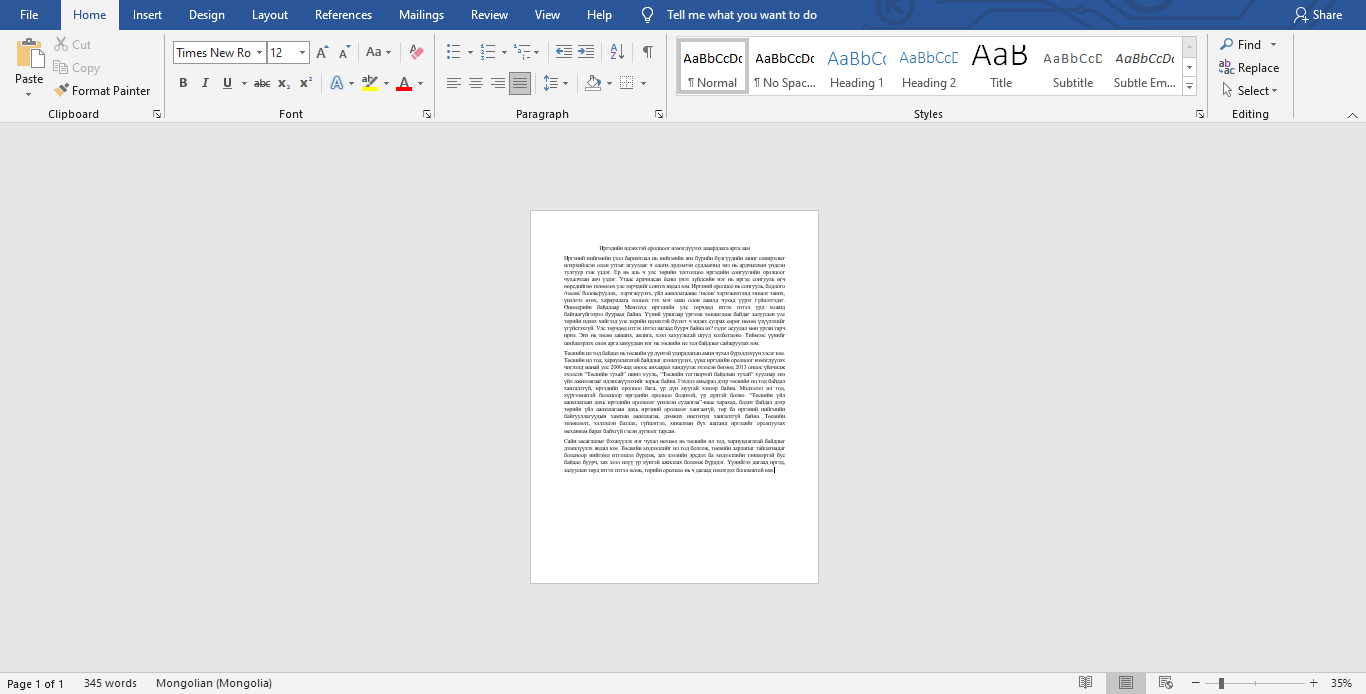
Task: Expand the Styles gallery more arrow
Action: (1189, 87)
